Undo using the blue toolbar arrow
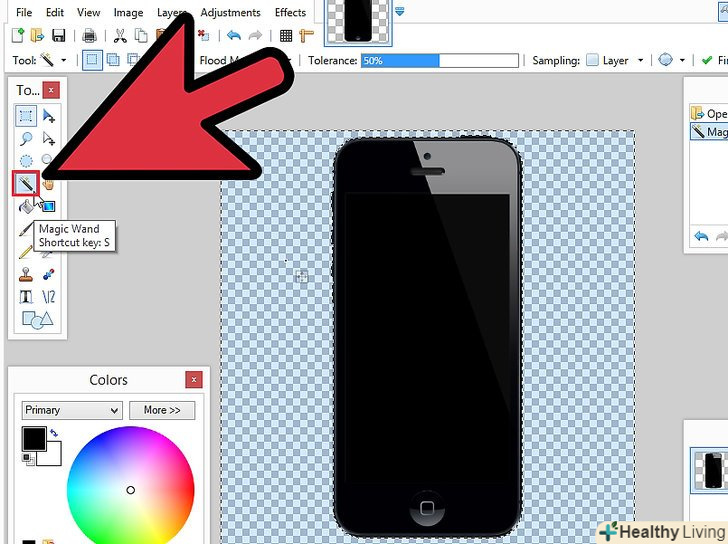 234,35
